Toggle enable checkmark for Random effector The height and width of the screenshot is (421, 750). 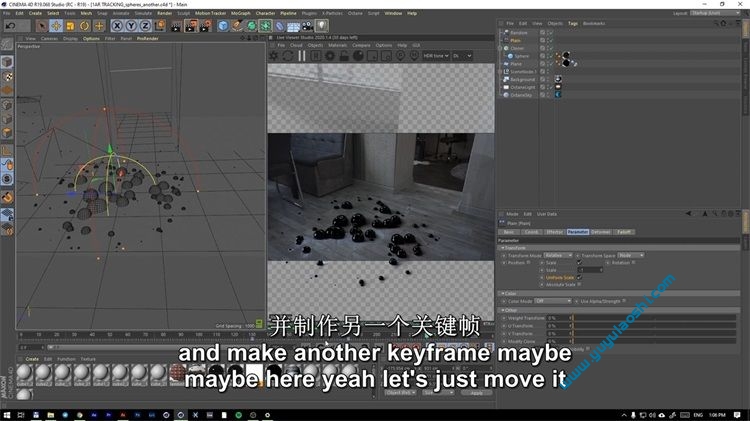(x=550, y=33)
